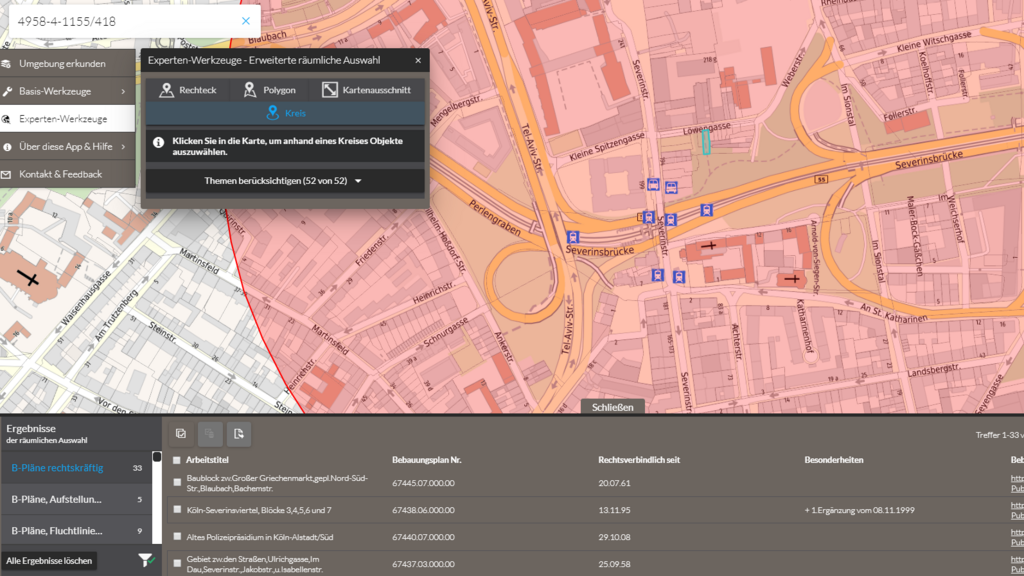This screenshot has width=1024, height=576.
Task: Expand the Basis-Werkzeuge submenu
Action: click(x=58, y=90)
